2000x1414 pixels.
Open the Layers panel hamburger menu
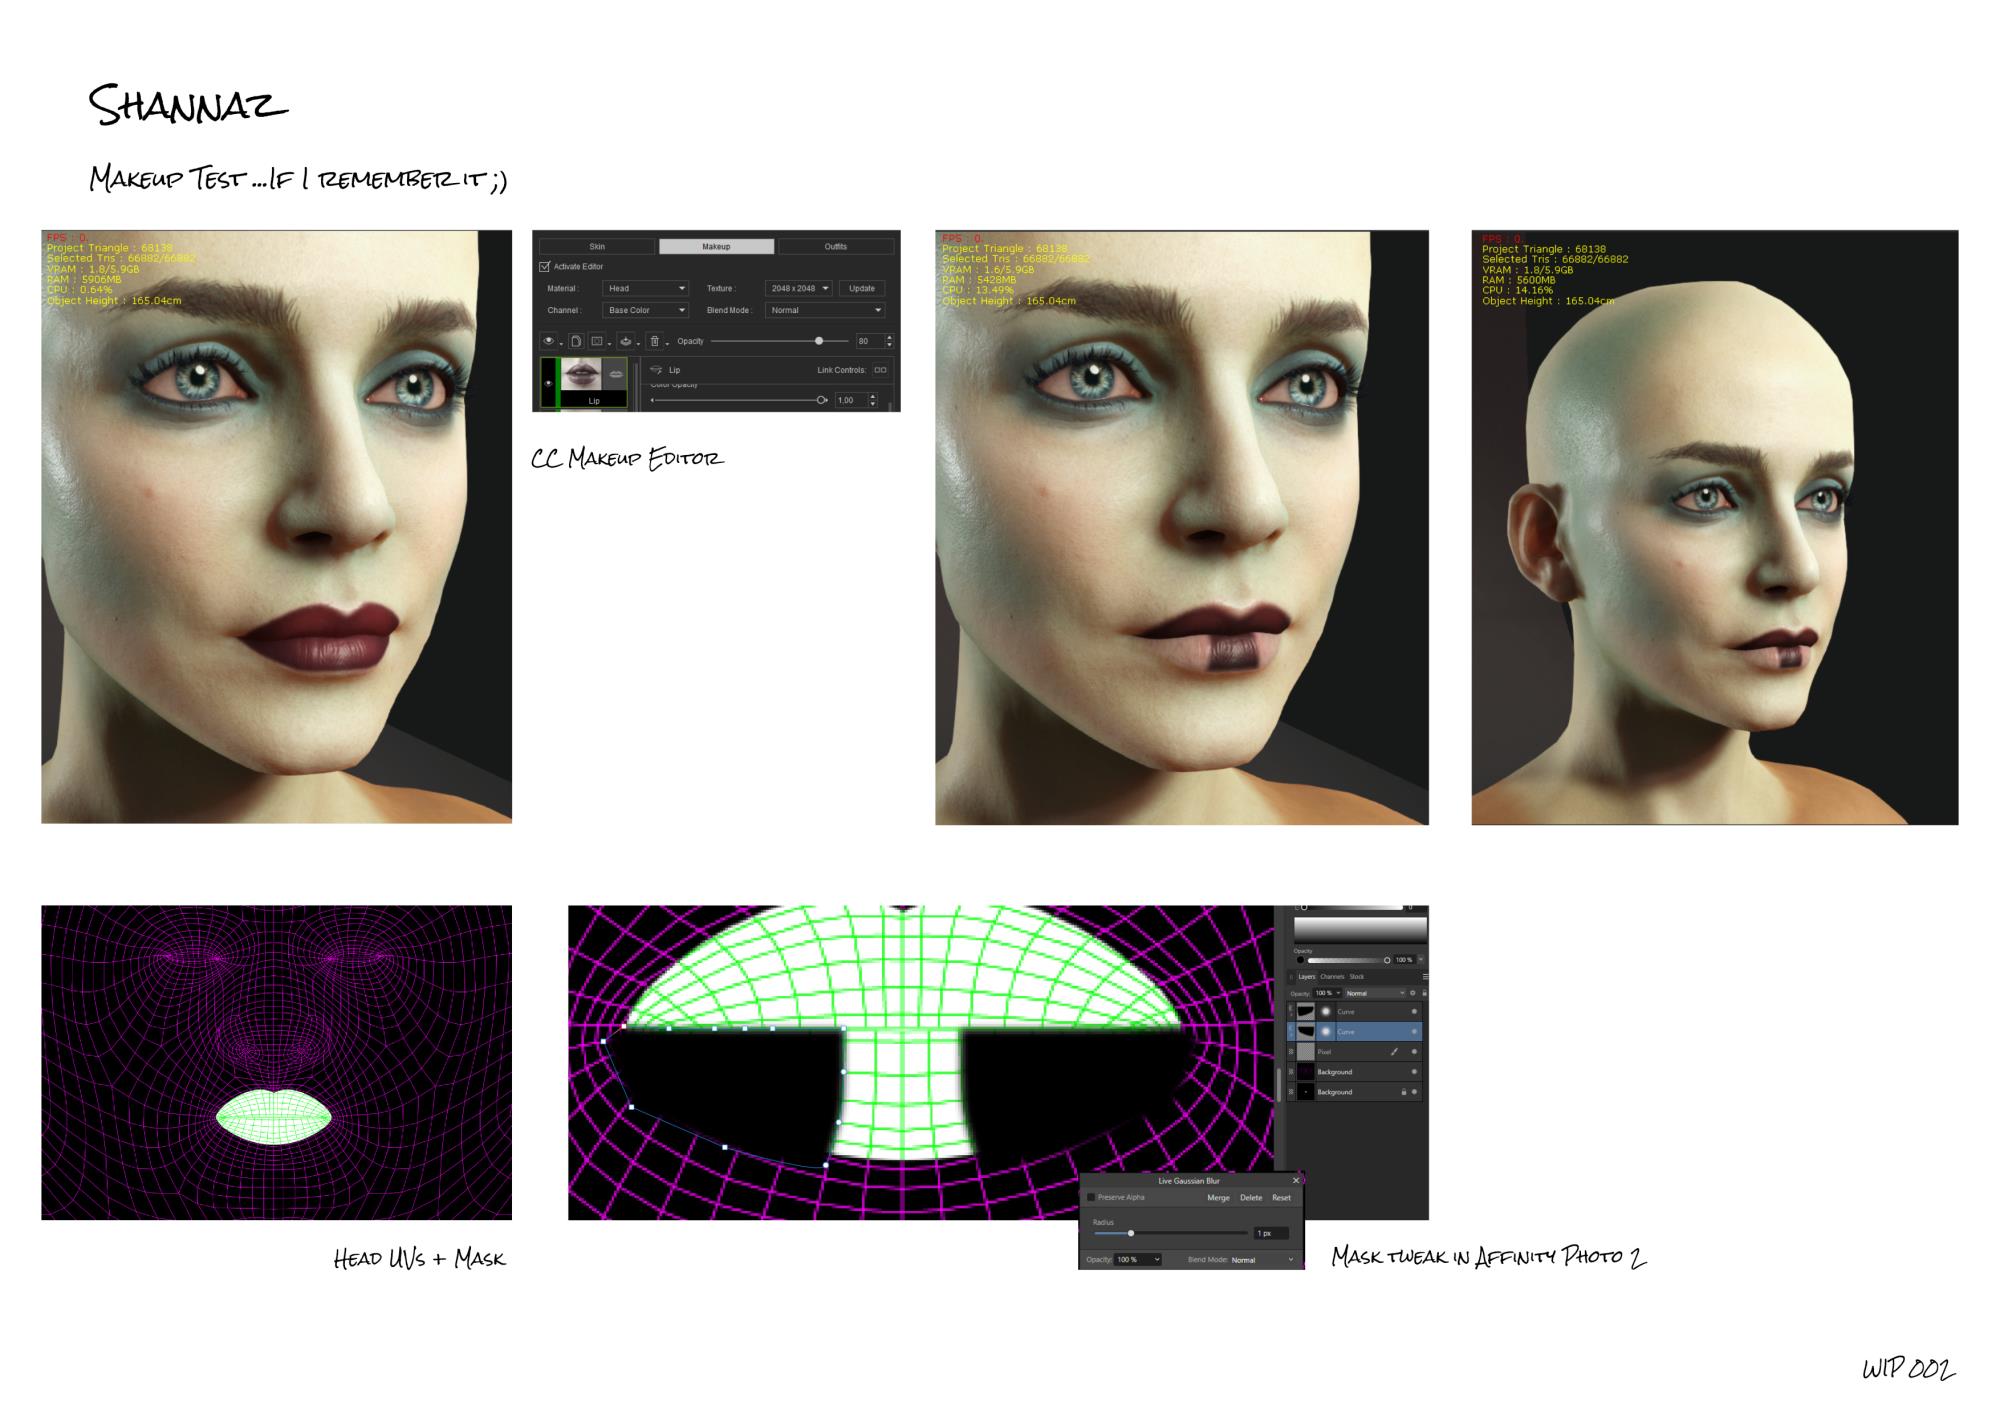coord(1425,977)
